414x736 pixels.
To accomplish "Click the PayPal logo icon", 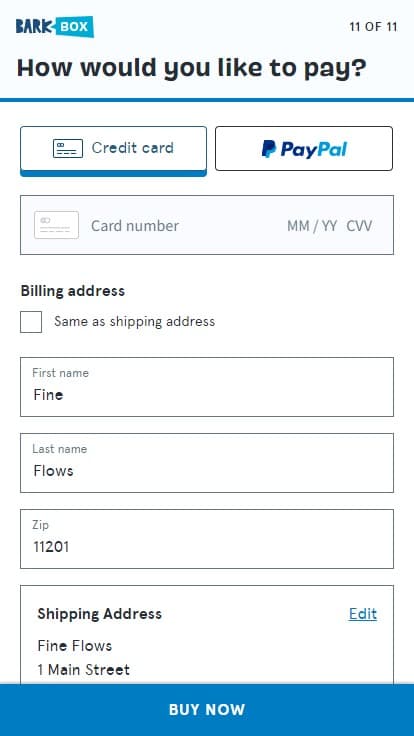I will (269, 149).
